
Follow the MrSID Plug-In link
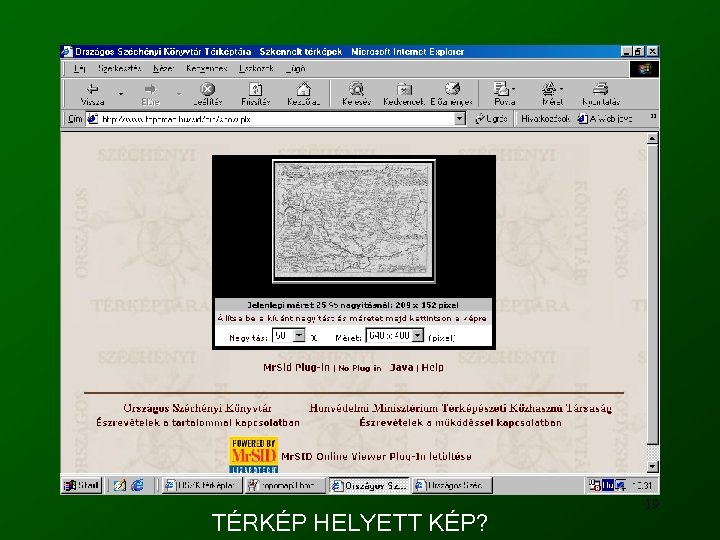pos(296,367)
